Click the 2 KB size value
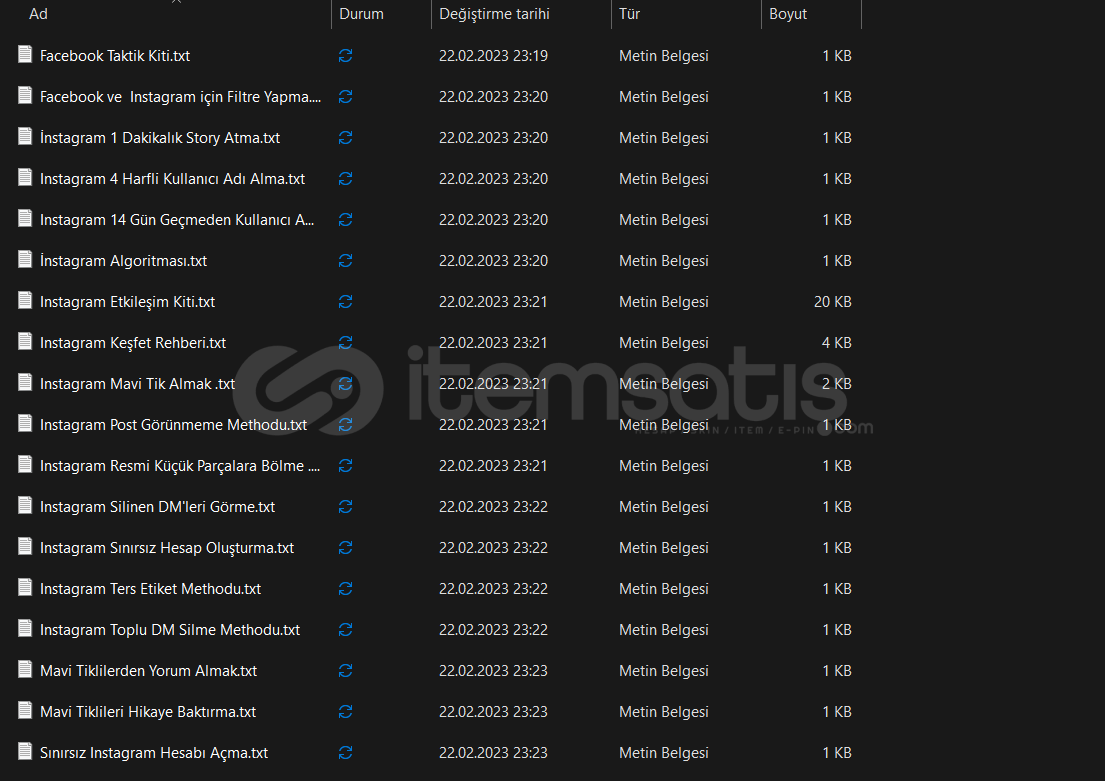The width and height of the screenshot is (1105, 781). point(837,383)
